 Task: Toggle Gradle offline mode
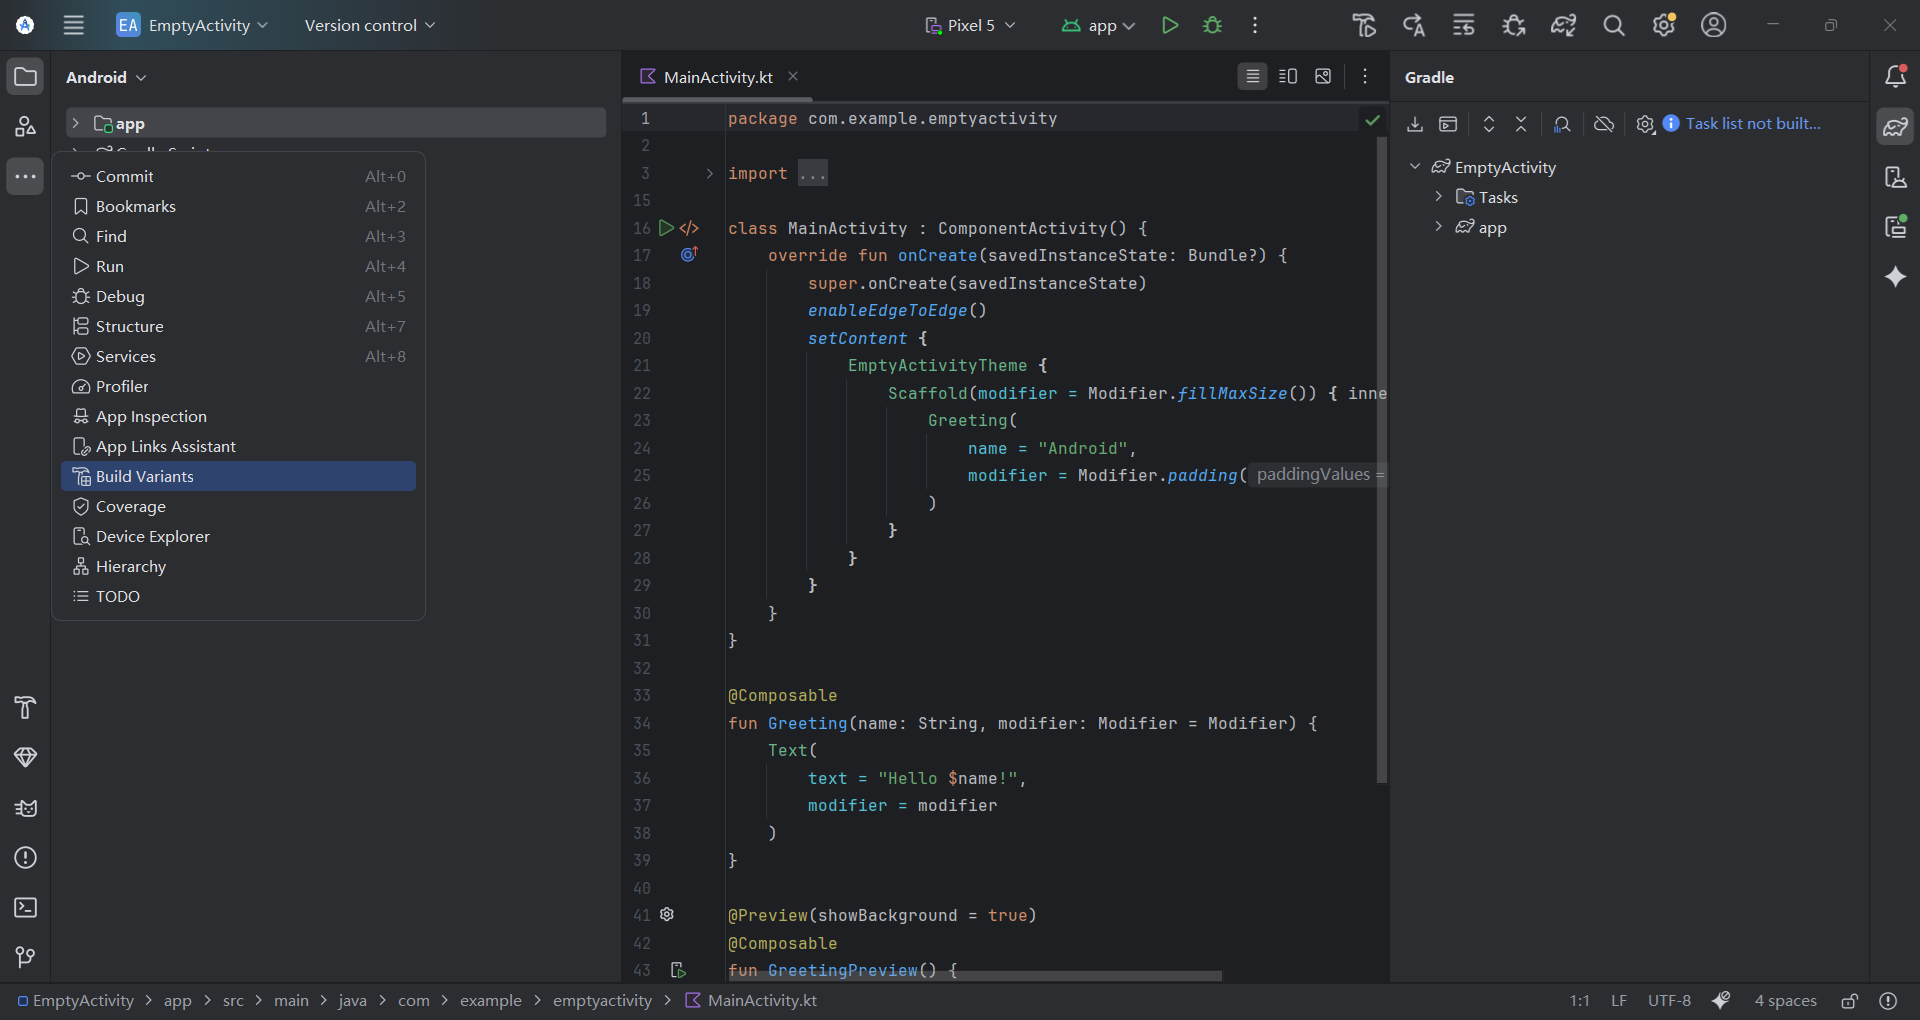click(x=1604, y=124)
